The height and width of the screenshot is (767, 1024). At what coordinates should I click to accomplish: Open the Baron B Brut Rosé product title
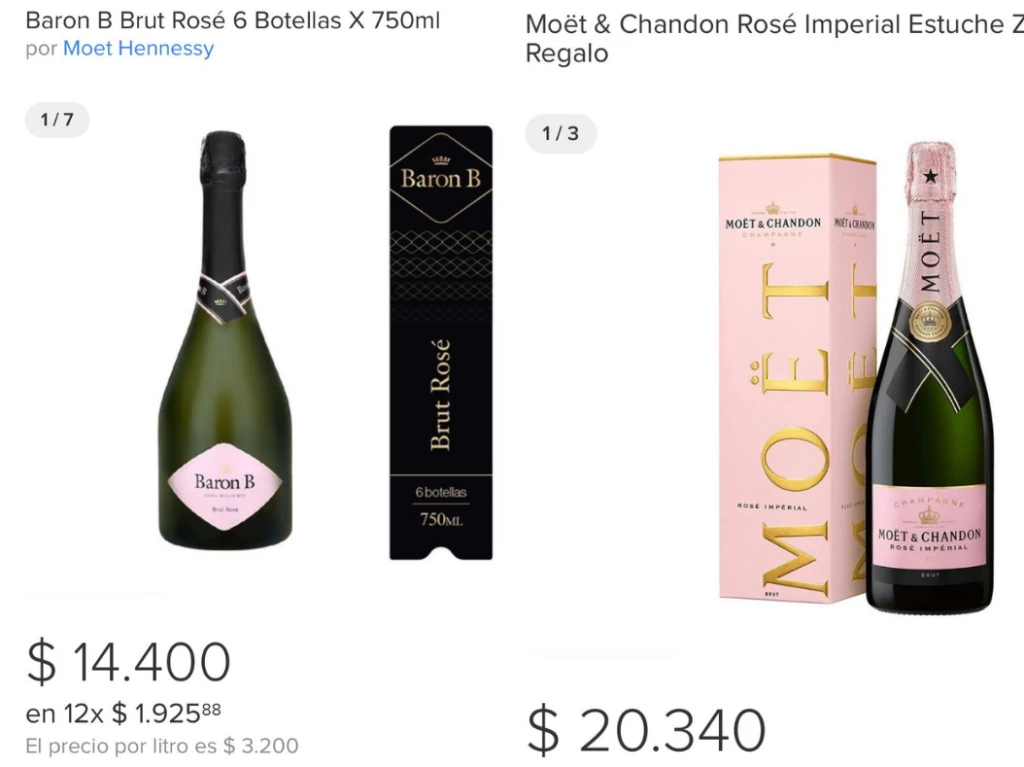pyautogui.click(x=232, y=21)
